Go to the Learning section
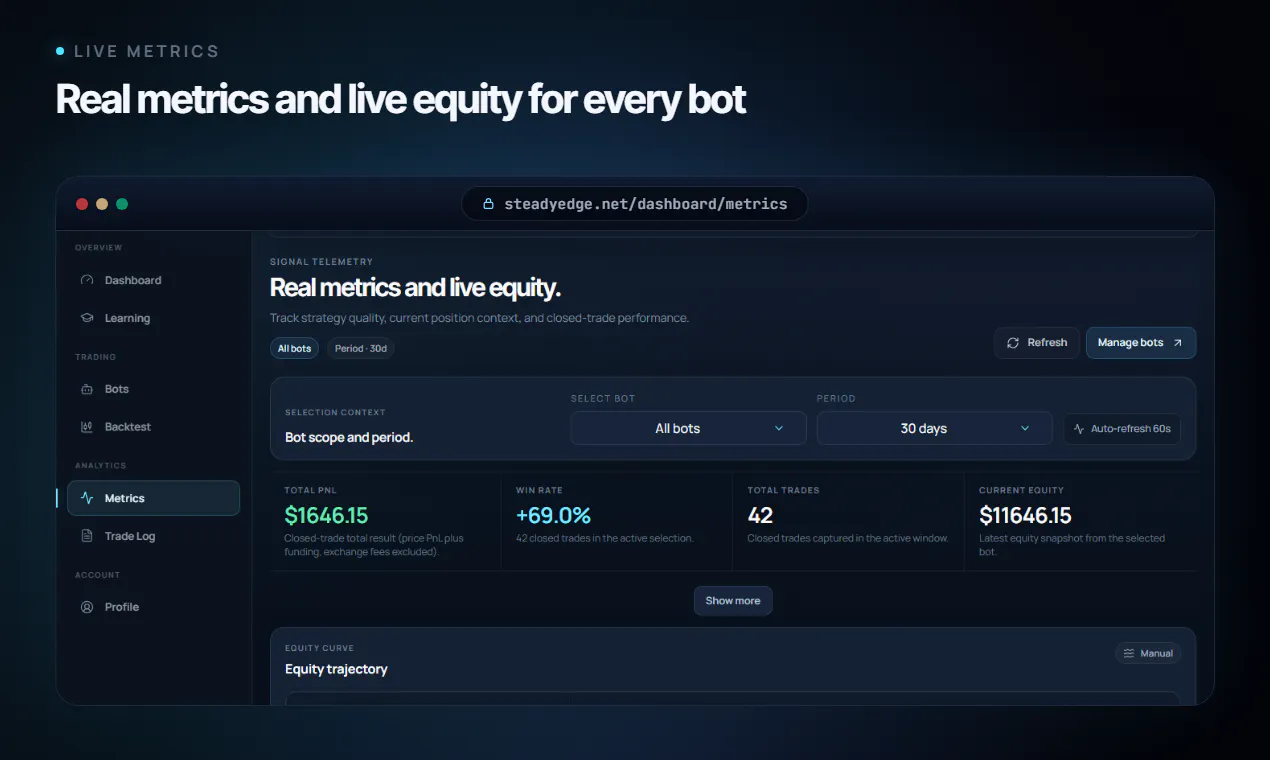This screenshot has width=1270, height=760. pyautogui.click(x=153, y=318)
